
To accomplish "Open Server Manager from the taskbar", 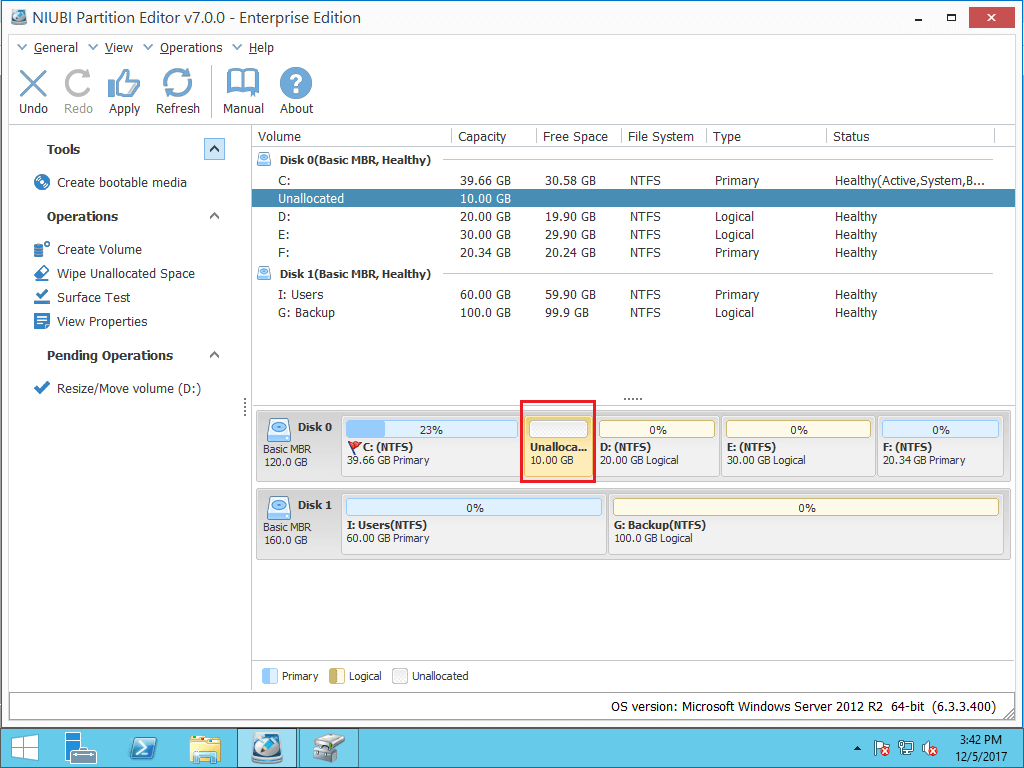I will tap(81, 748).
